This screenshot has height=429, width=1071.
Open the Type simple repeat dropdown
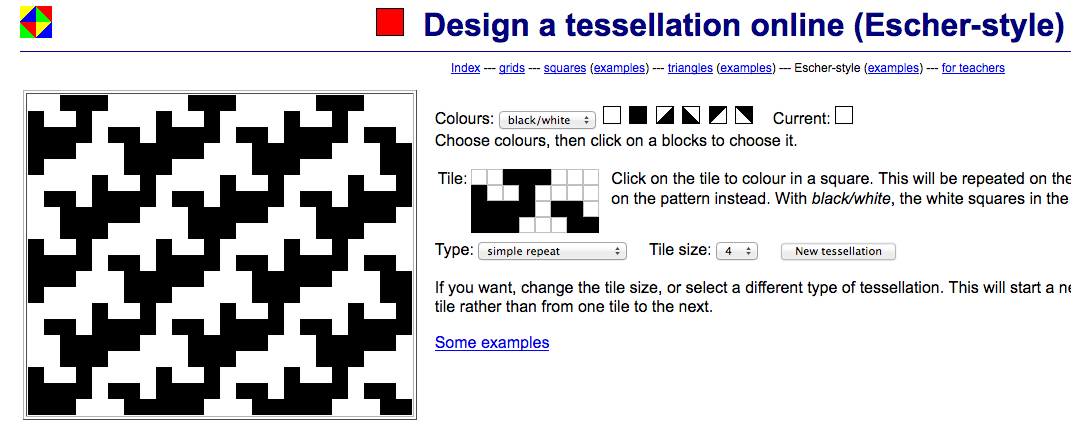click(552, 251)
